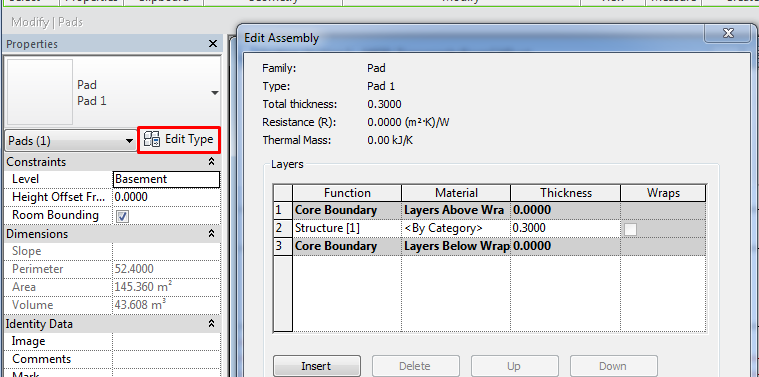Click the Level field showing Basement
Viewport: 759px width, 377px height.
(x=167, y=179)
